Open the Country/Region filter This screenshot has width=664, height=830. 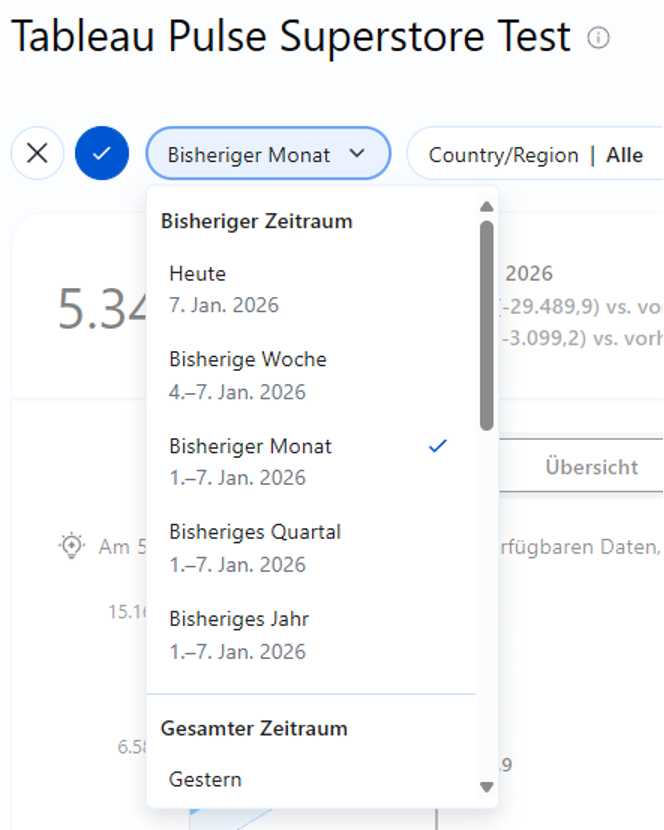tap(503, 155)
